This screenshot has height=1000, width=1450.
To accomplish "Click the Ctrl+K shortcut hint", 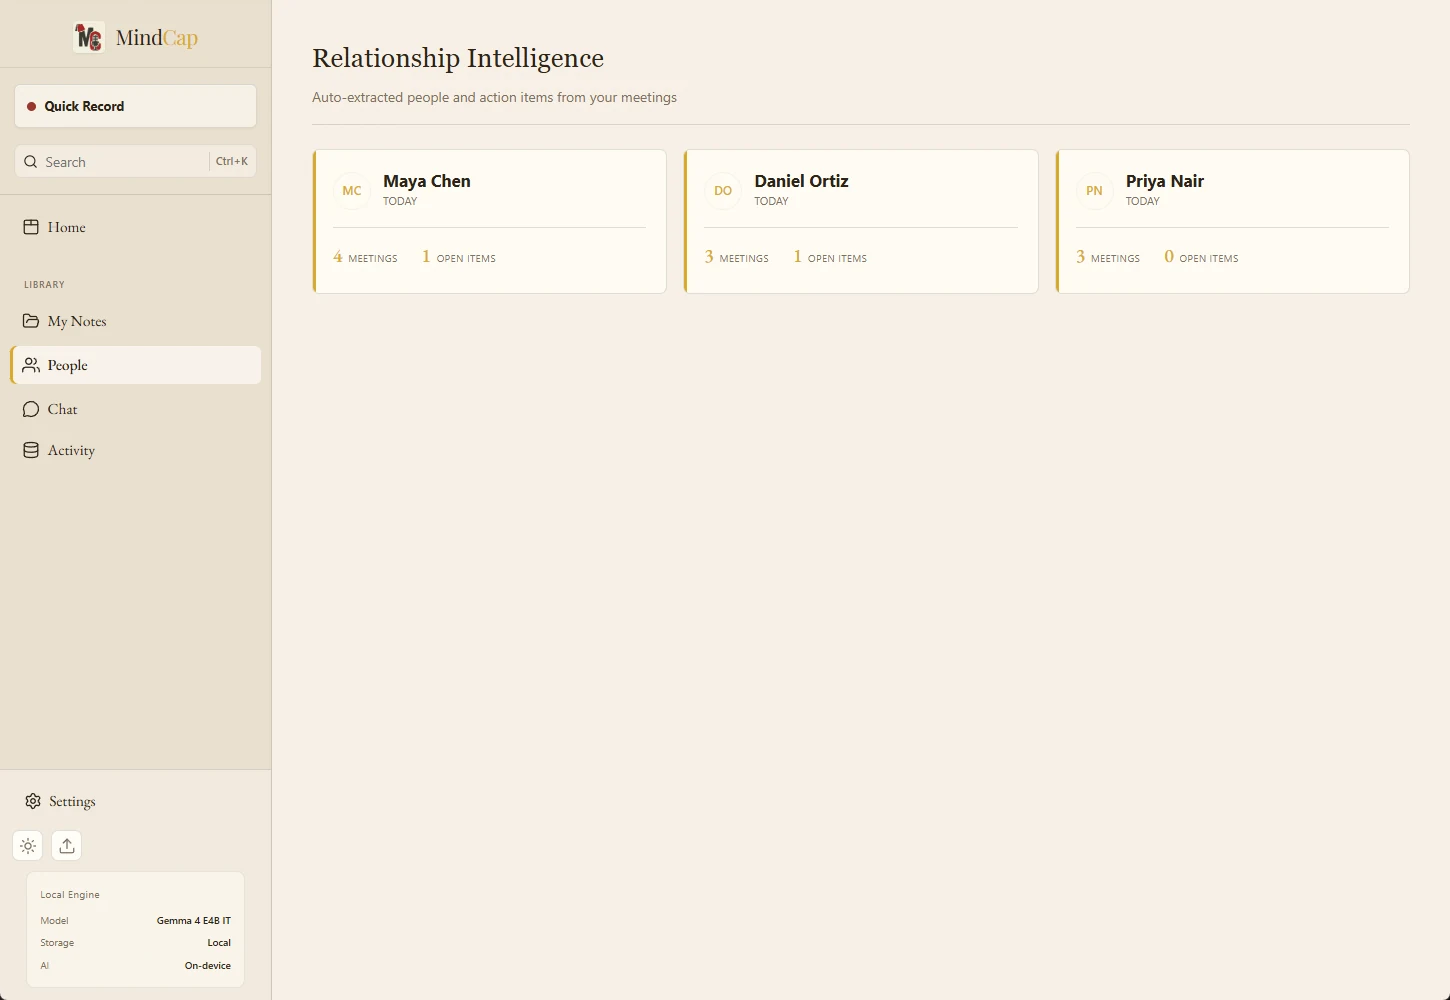I will [x=232, y=161].
